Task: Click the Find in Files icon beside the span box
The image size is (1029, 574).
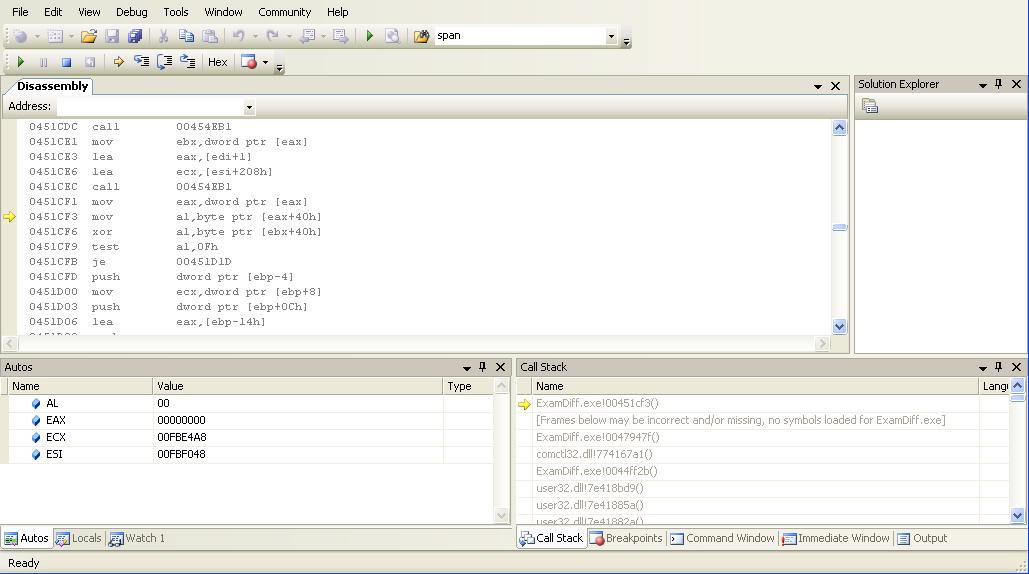Action: (421, 36)
